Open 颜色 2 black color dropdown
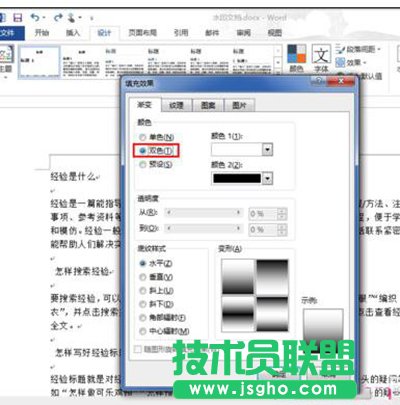Viewport: 400px width, 405px height. [267, 178]
